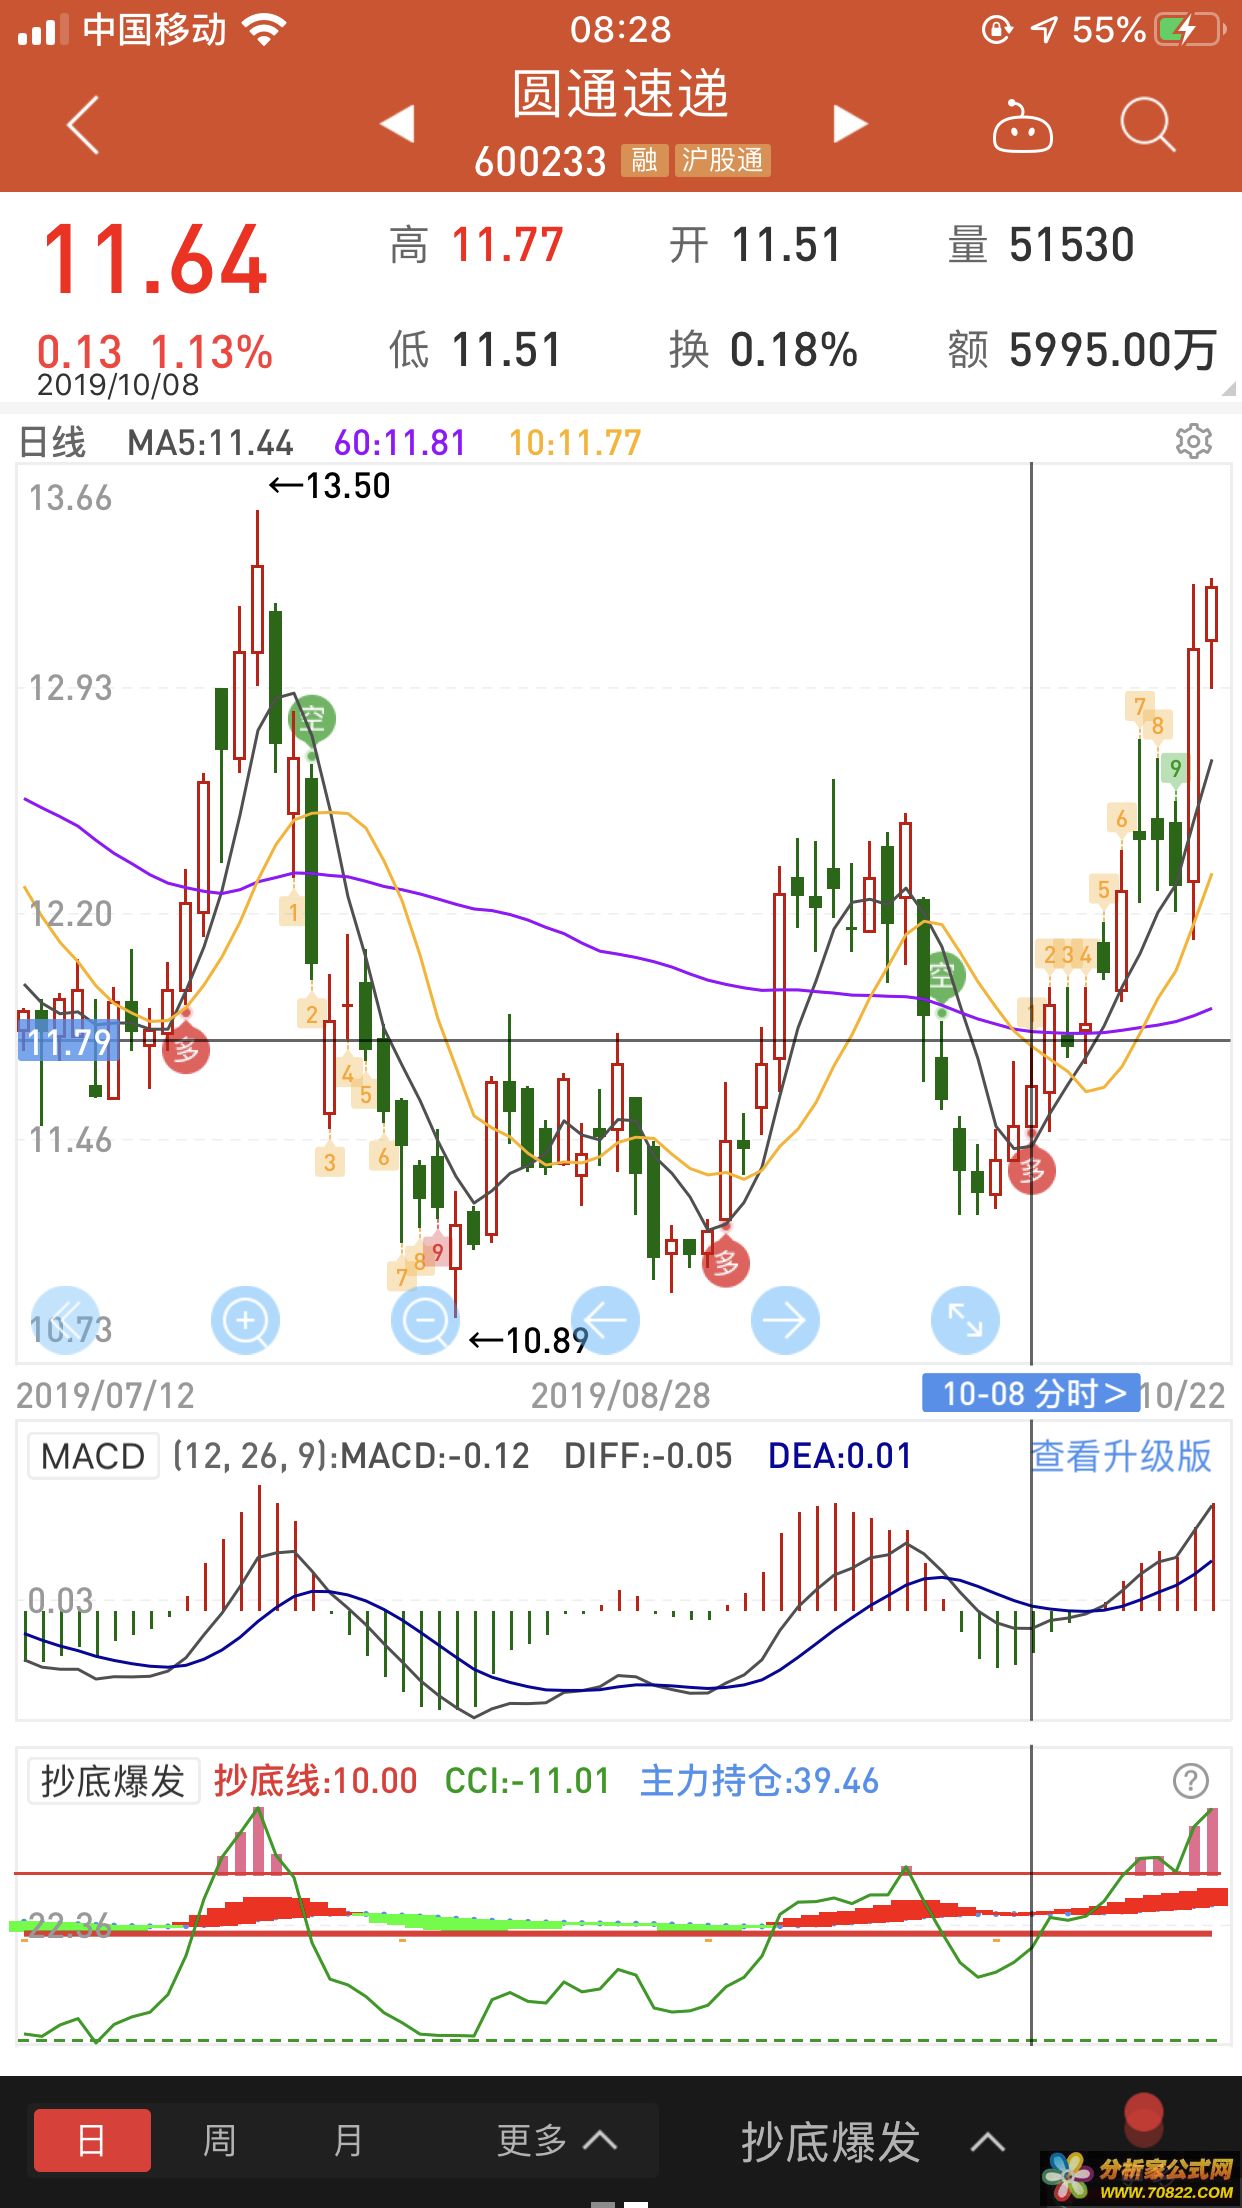Tap the 低 11.51 low price
The height and width of the screenshot is (2208, 1242).
coord(475,350)
